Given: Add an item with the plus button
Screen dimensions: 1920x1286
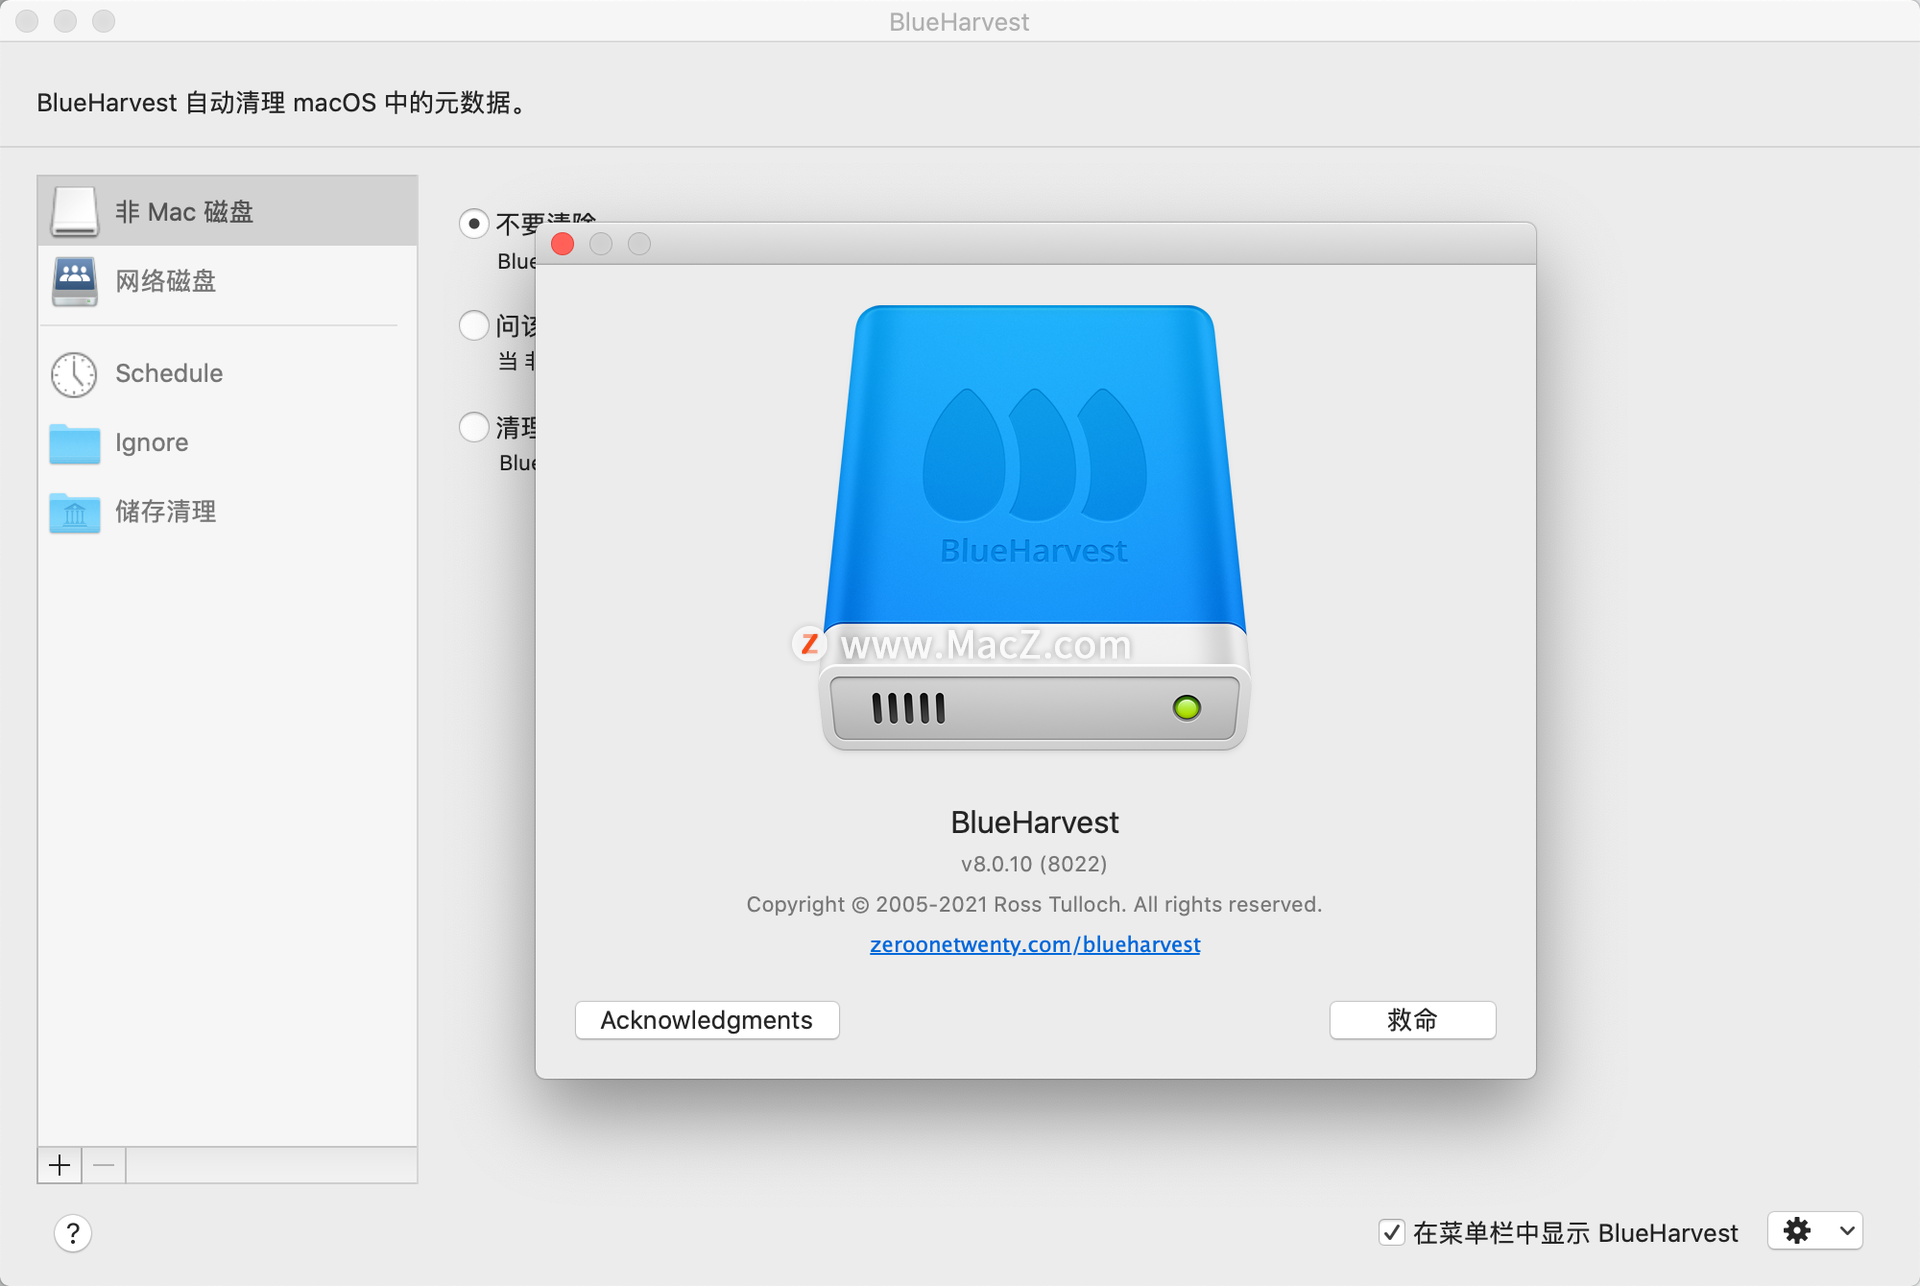Looking at the screenshot, I should 60,1165.
